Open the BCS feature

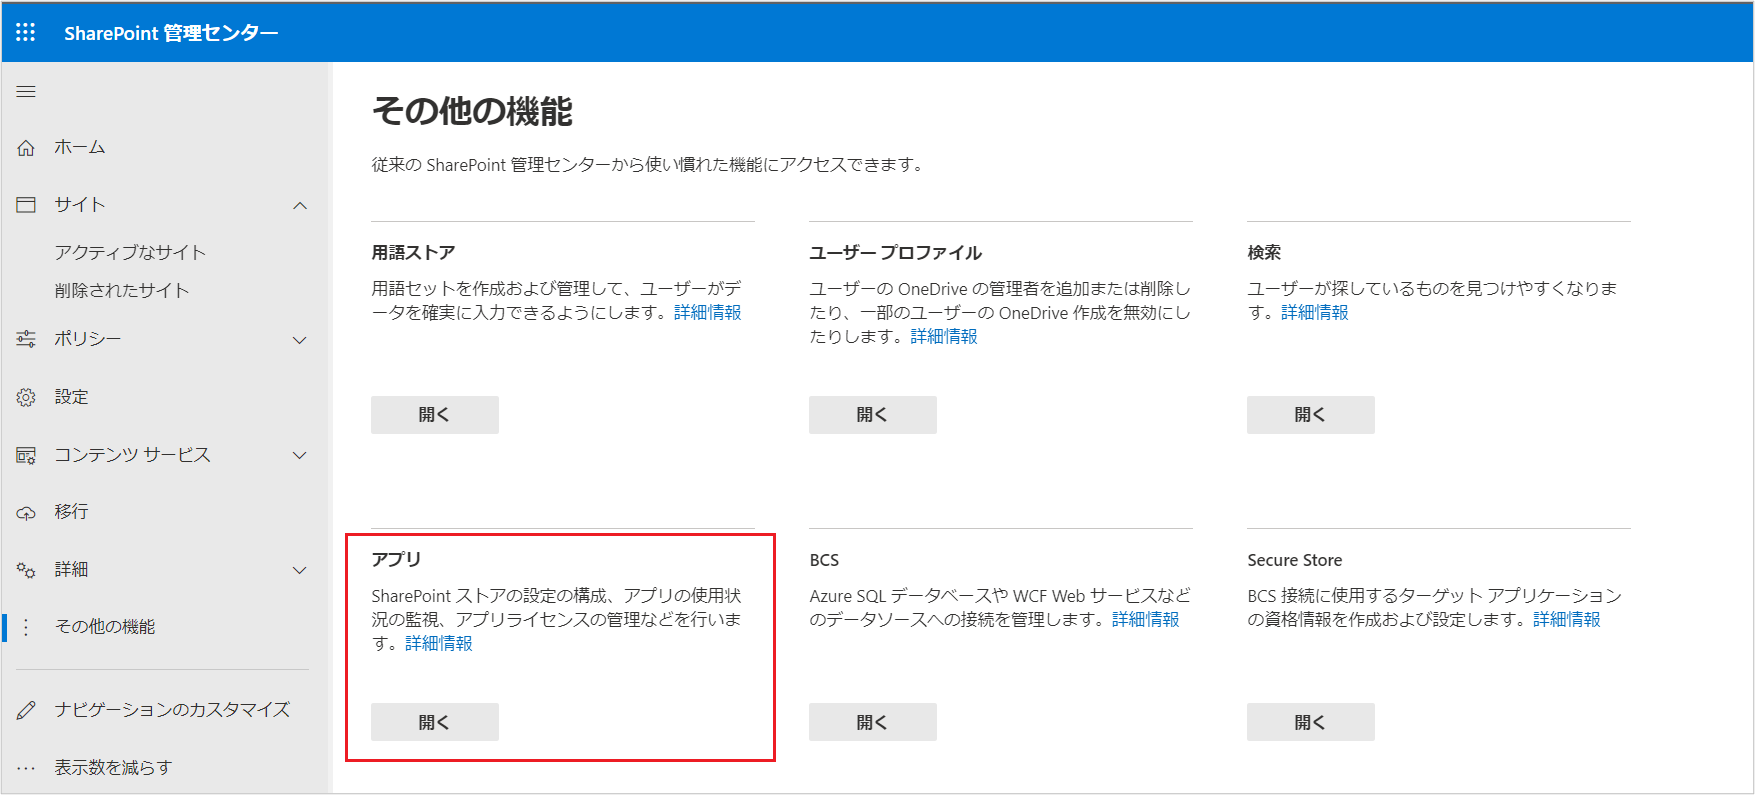click(873, 722)
